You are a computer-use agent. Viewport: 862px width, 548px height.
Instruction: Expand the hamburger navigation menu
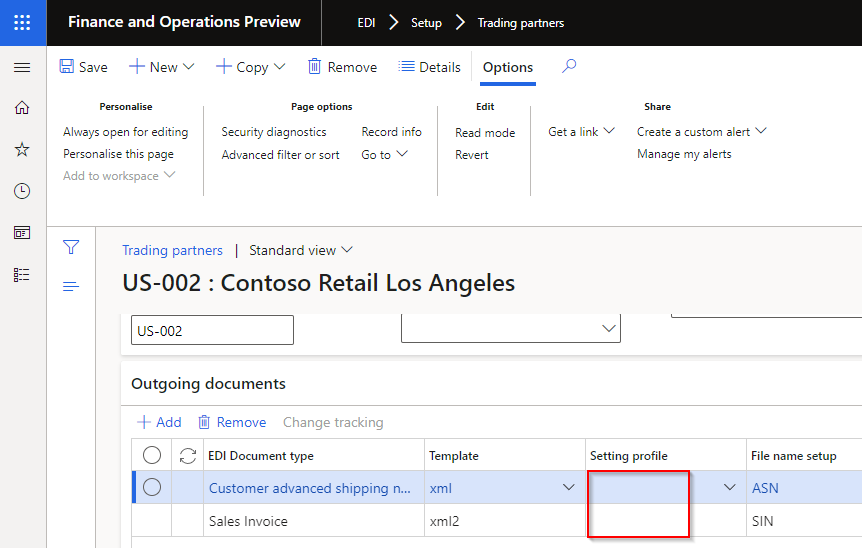coord(22,67)
